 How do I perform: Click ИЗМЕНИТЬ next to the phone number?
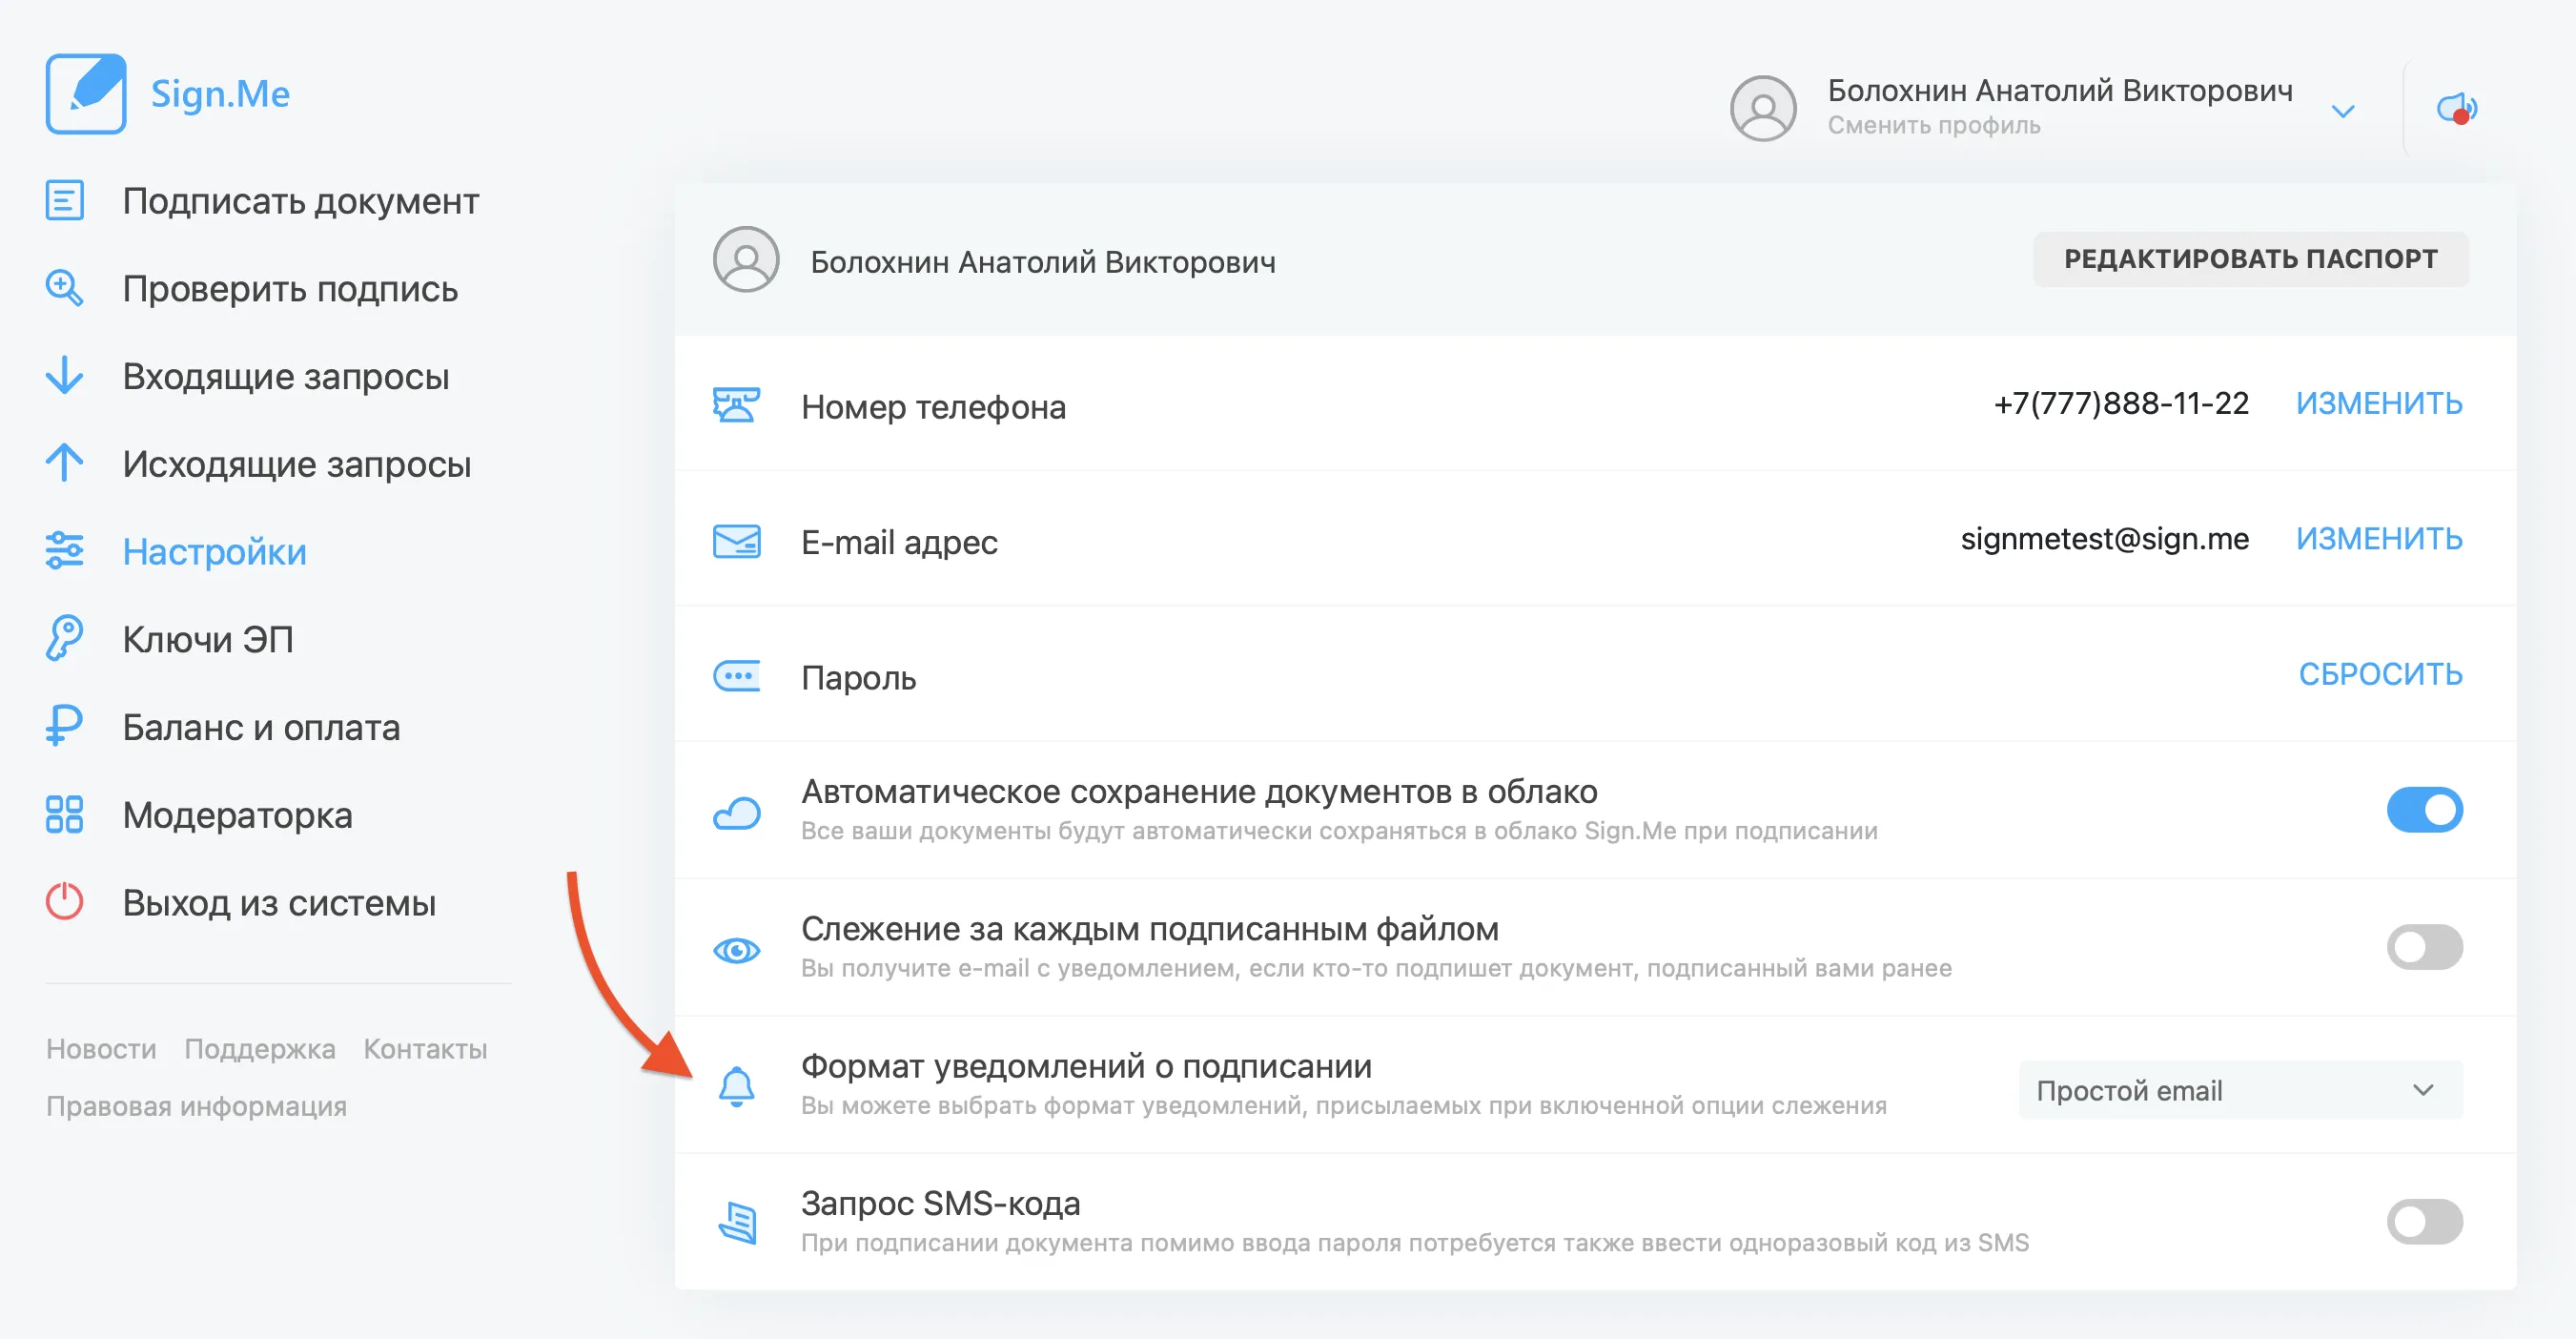(2378, 403)
